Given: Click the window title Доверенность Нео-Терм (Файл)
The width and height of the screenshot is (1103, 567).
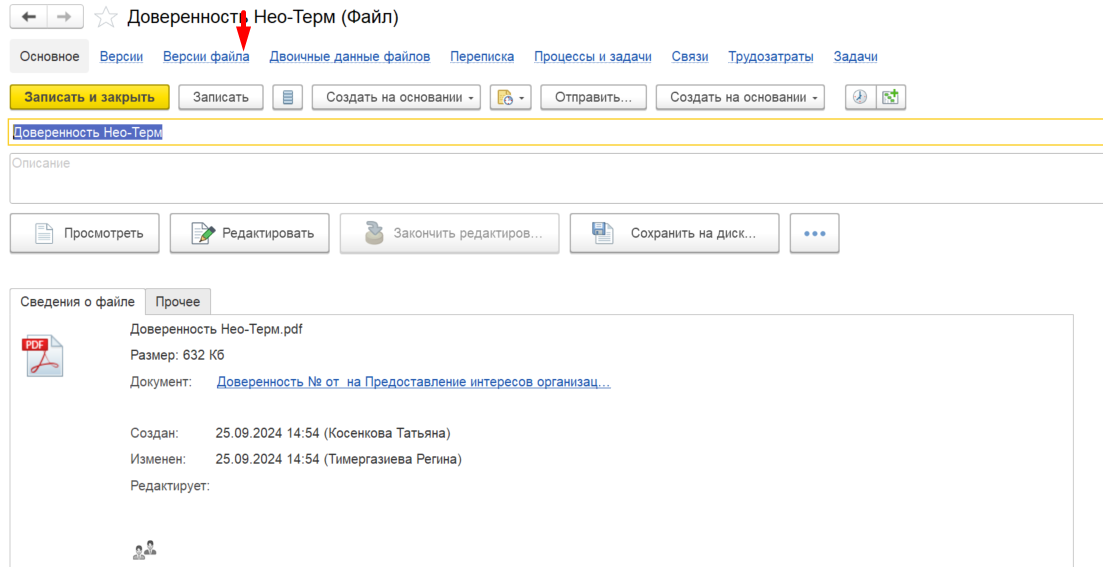Looking at the screenshot, I should pyautogui.click(x=262, y=18).
